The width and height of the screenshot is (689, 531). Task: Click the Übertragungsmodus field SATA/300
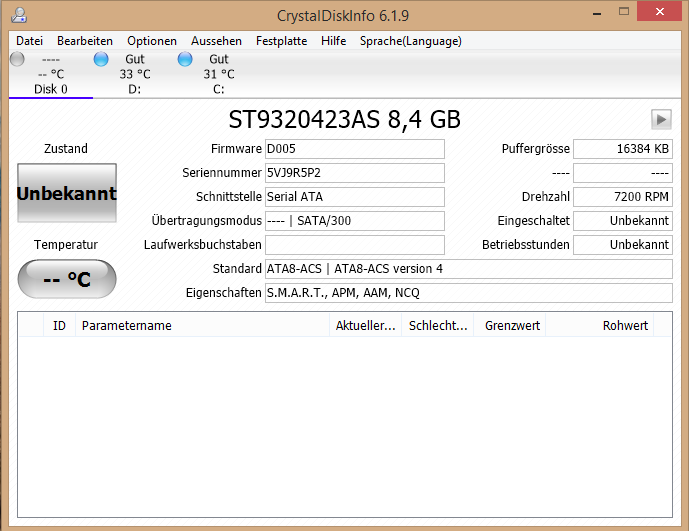pyautogui.click(x=355, y=221)
